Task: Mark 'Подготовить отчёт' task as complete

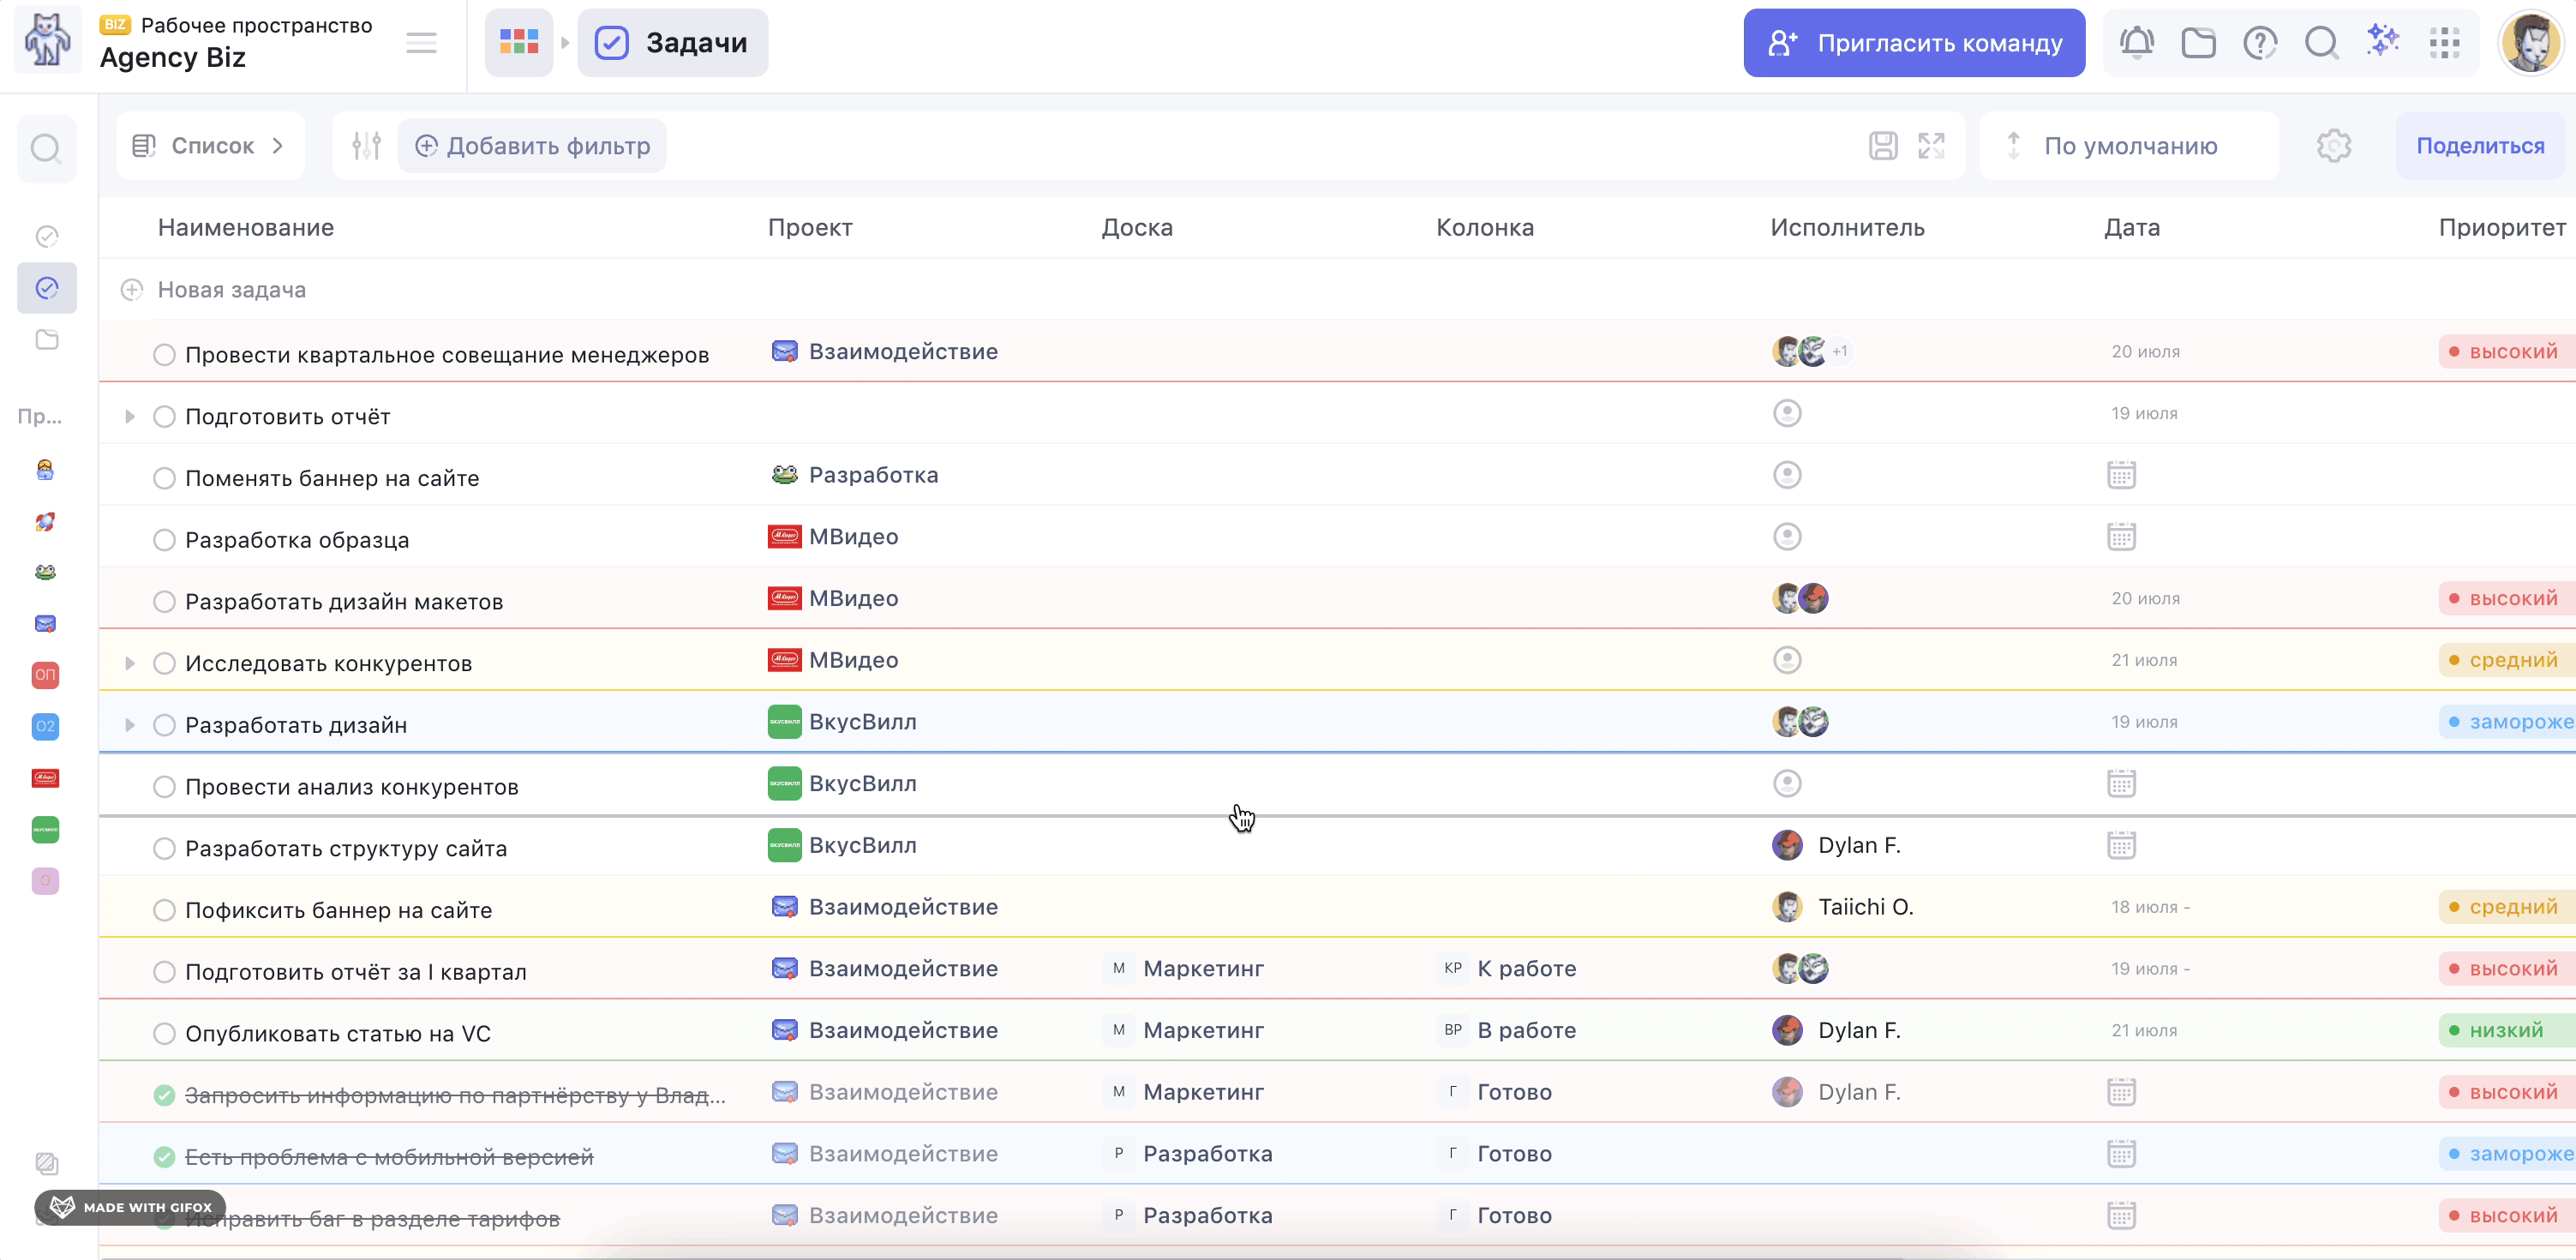Action: click(164, 416)
